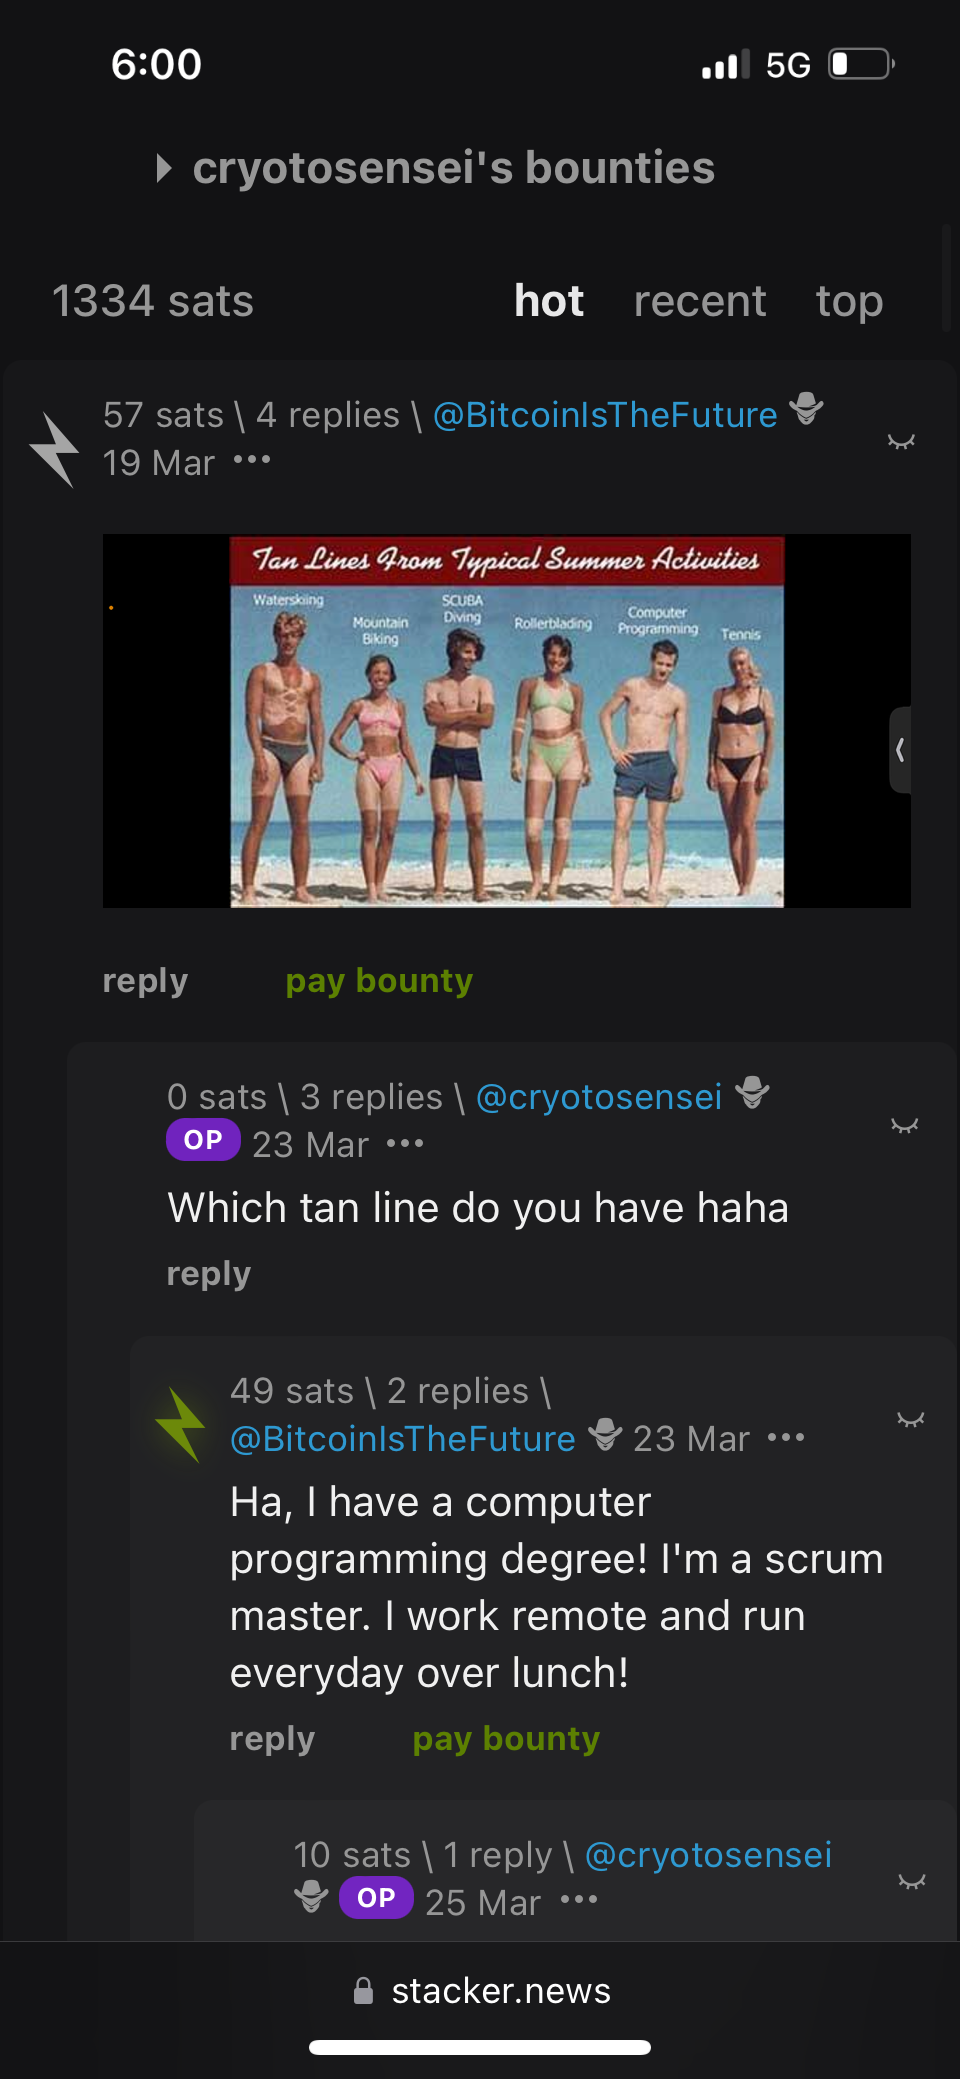960x2079 pixels.
Task: Click the page scrollbar on the right edge
Action: tap(946, 278)
